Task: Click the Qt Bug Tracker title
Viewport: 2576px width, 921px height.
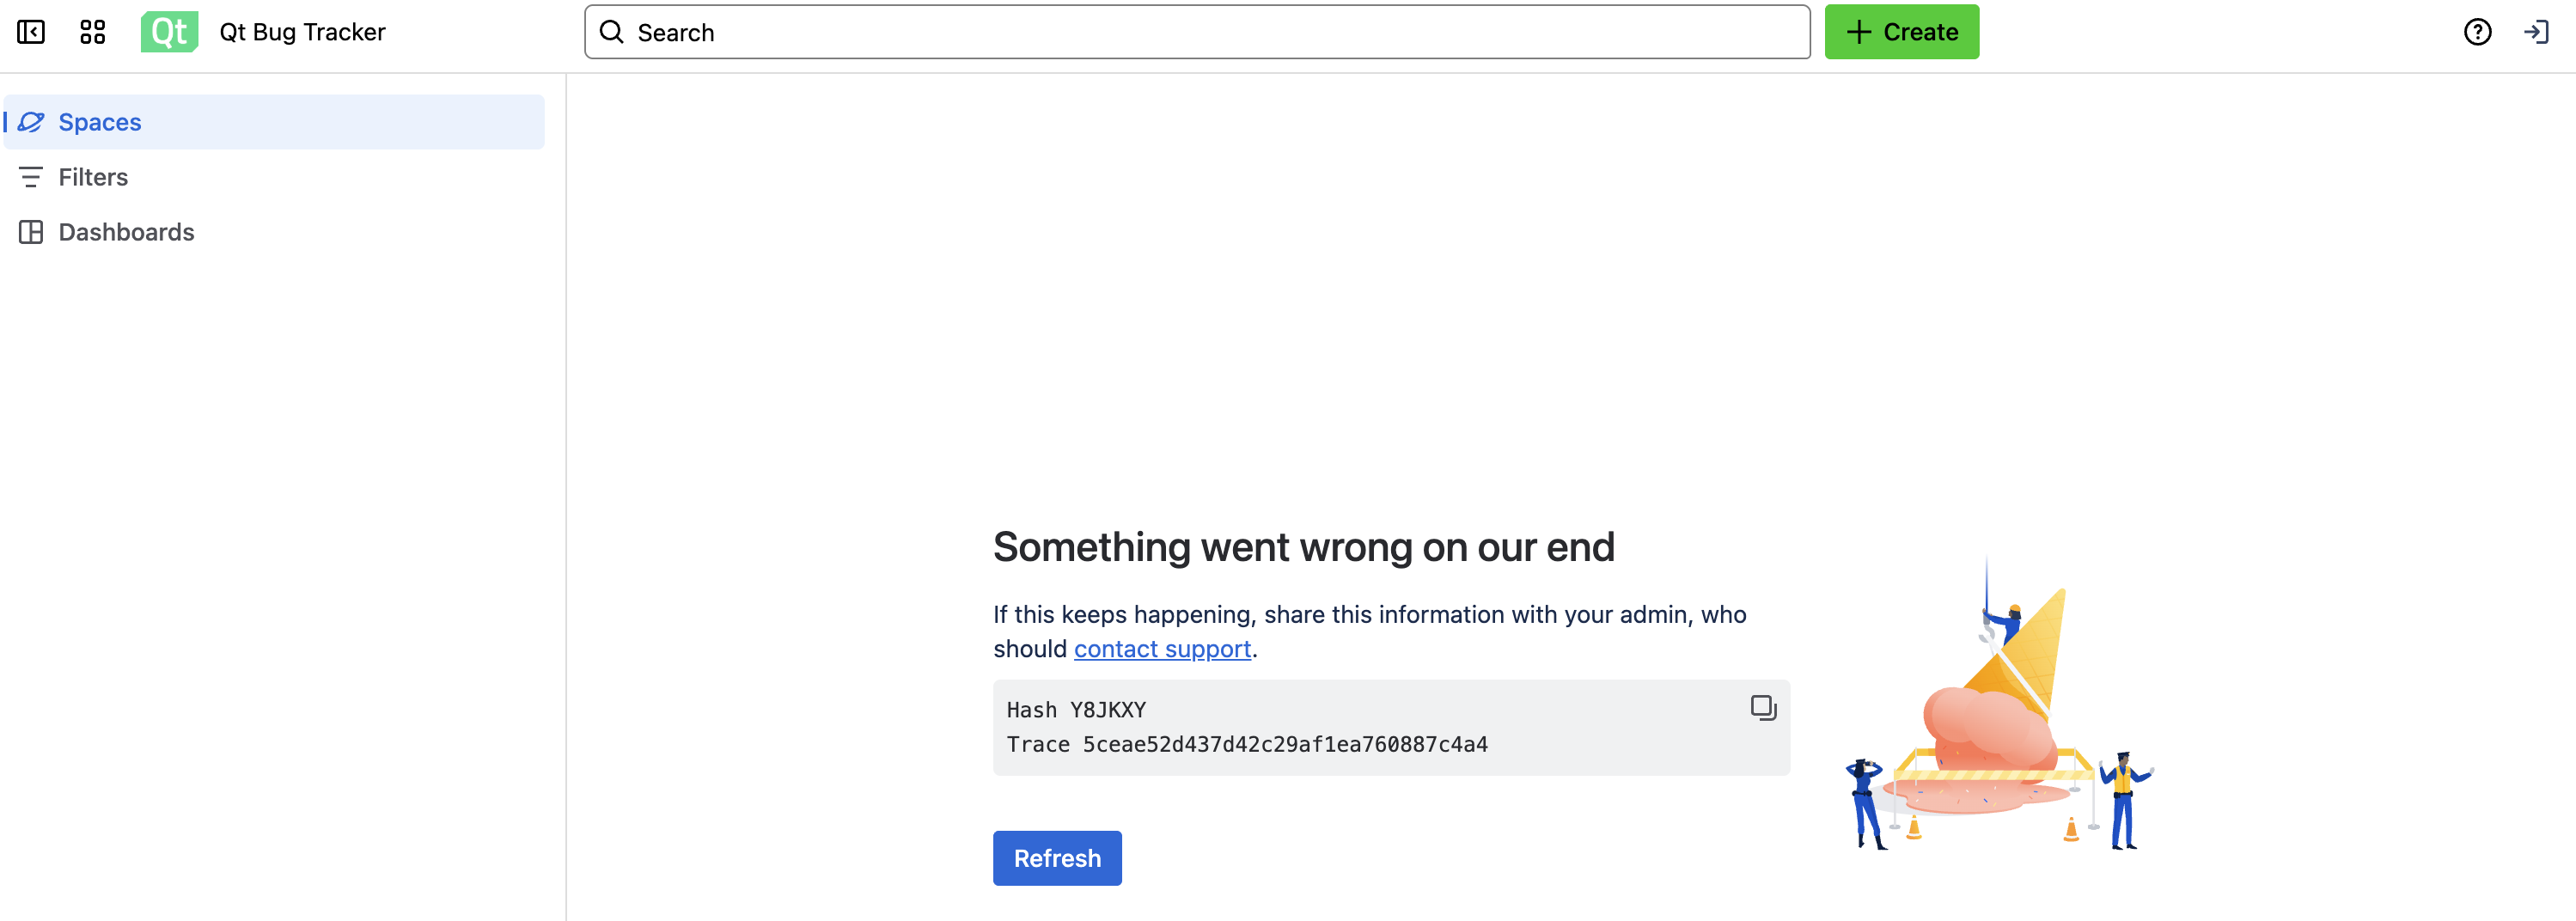Action: (302, 32)
